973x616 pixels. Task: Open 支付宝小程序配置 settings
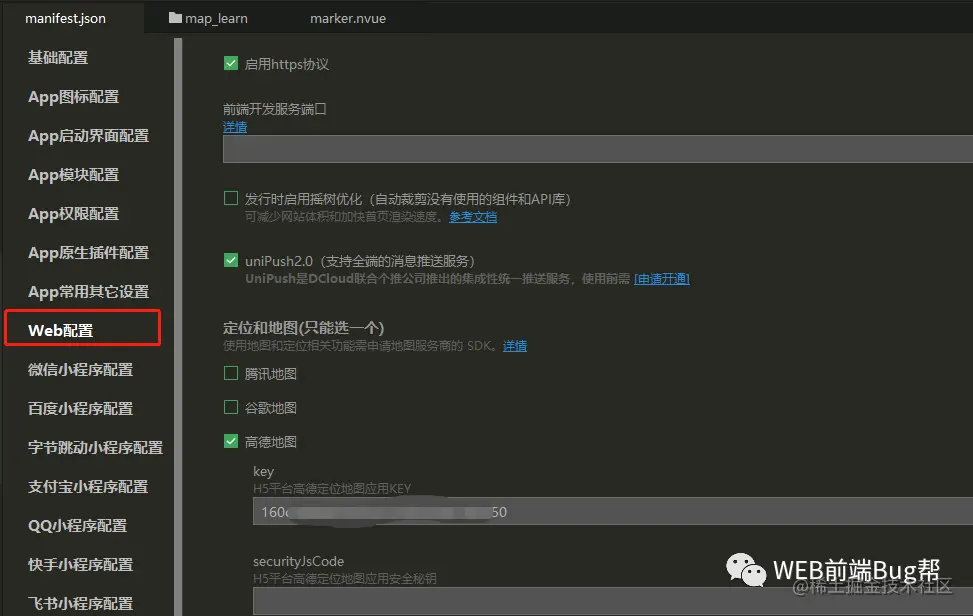coord(82,486)
